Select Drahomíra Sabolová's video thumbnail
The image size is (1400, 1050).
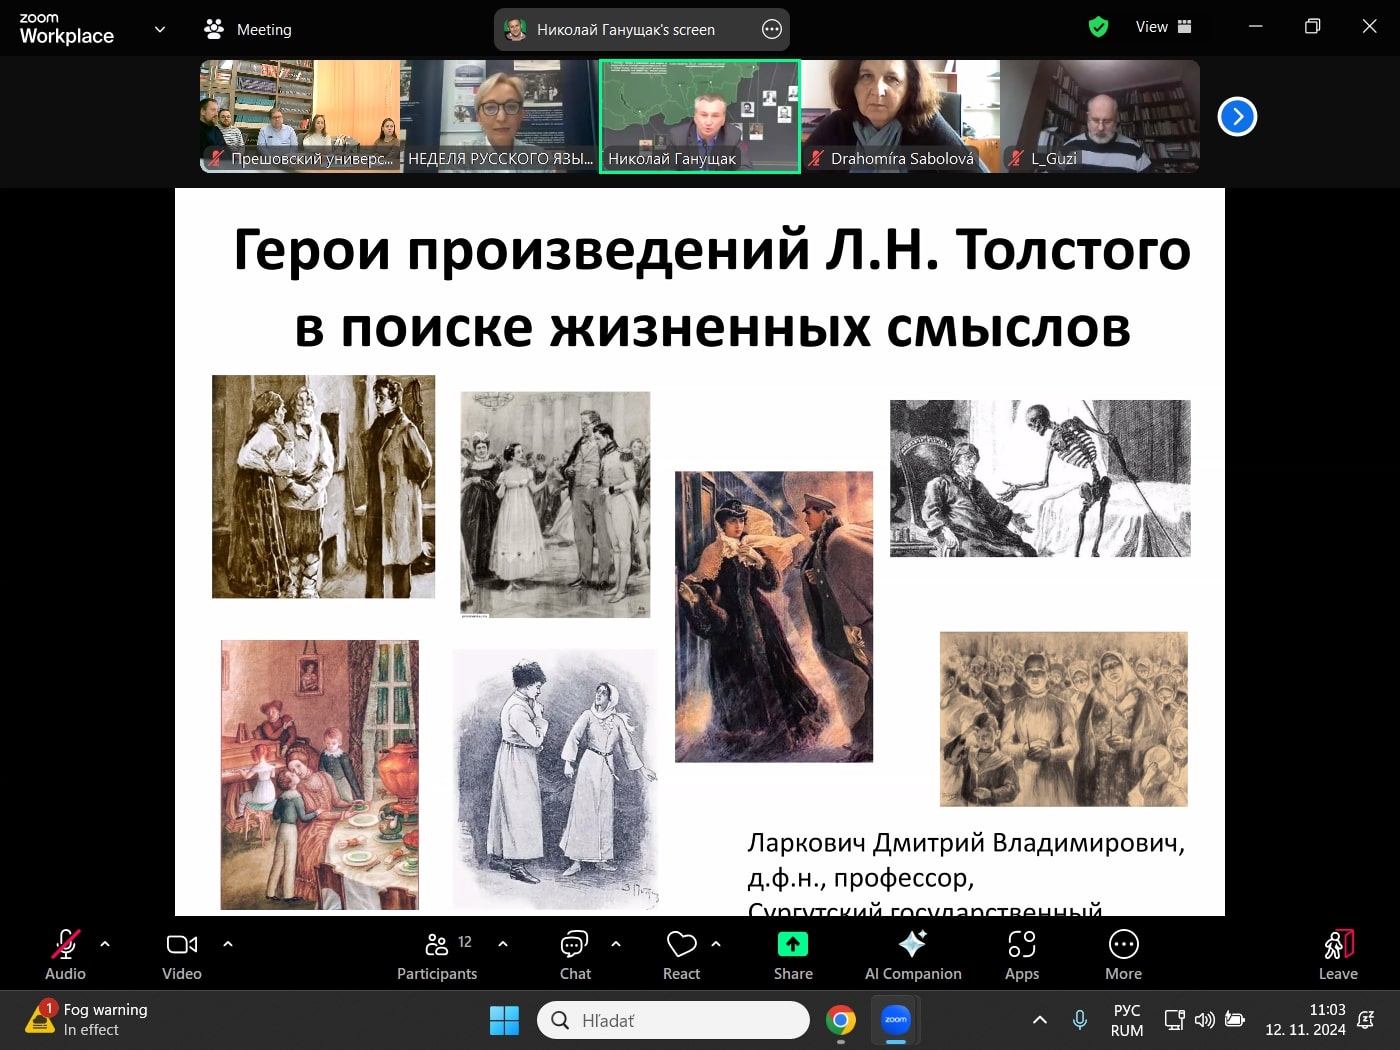coord(900,116)
